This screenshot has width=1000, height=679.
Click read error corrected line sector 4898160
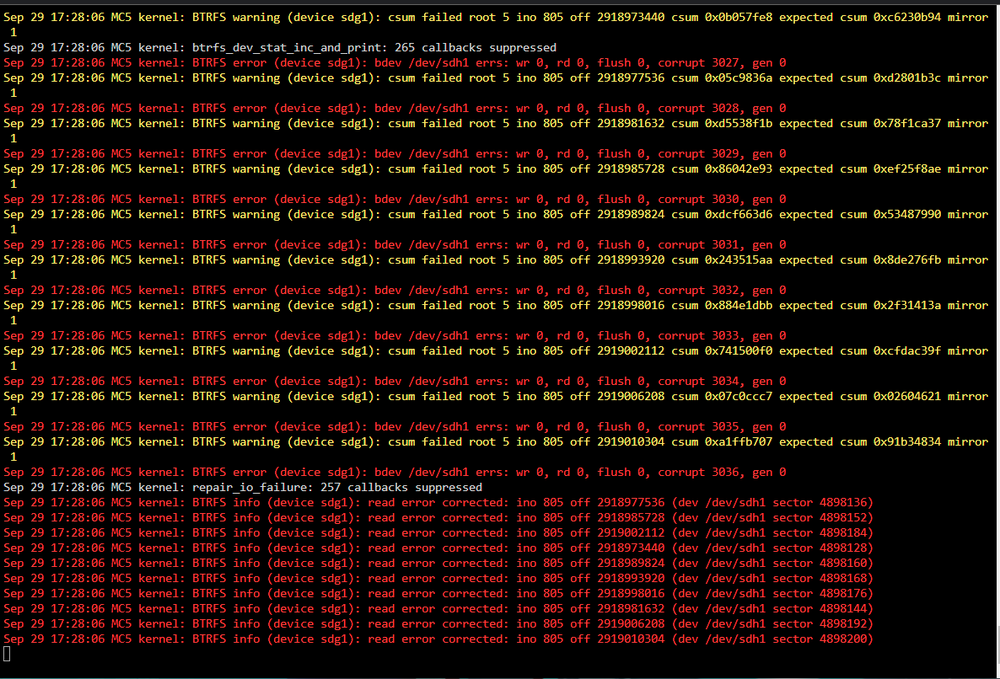pyautogui.click(x=438, y=563)
